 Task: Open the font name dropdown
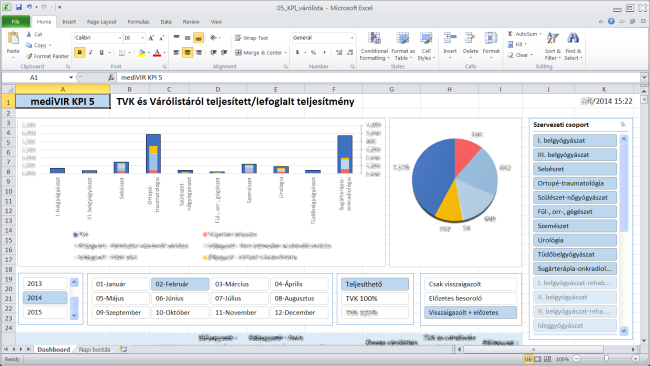120,38
